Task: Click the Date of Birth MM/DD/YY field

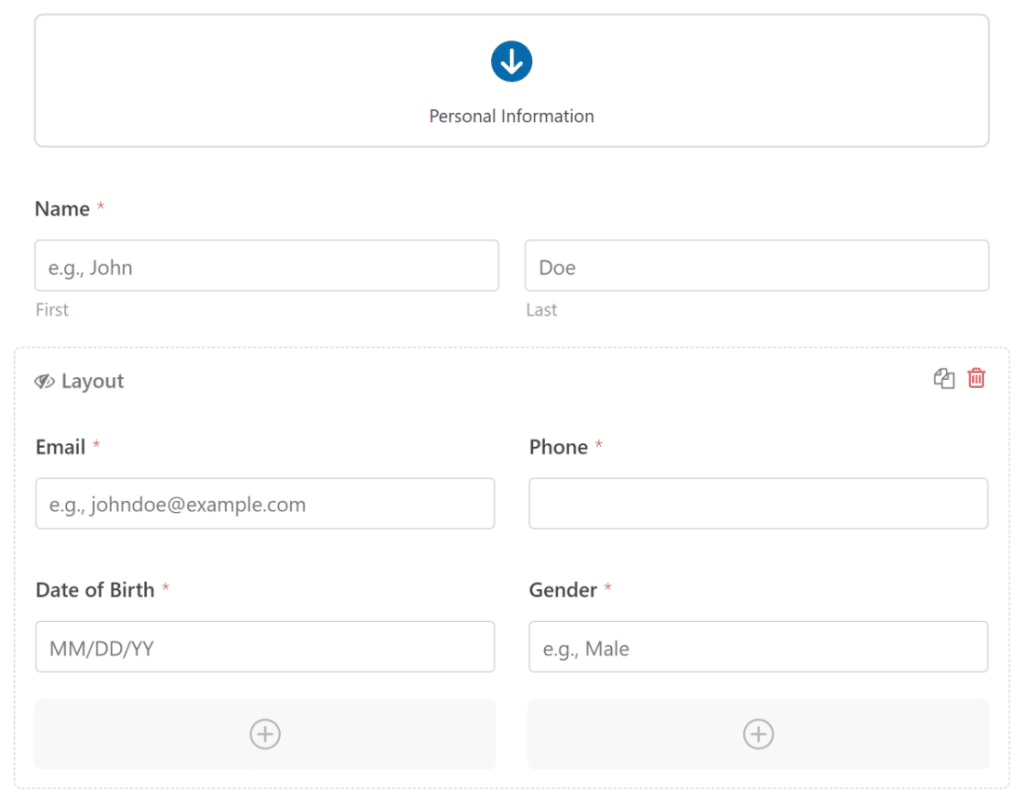Action: [265, 648]
